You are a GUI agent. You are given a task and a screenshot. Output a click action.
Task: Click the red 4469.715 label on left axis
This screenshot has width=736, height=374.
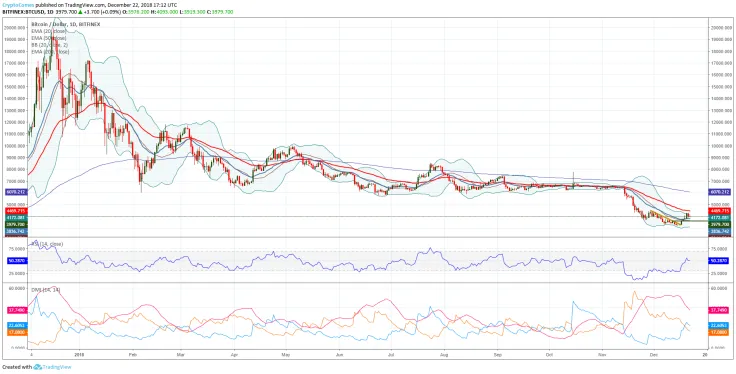coord(16,211)
